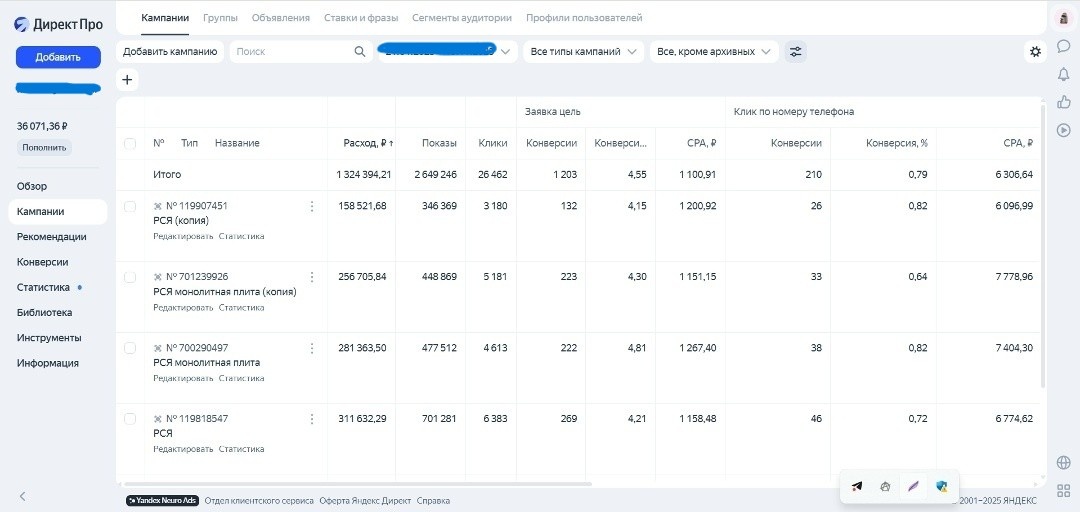Click the Пополнить balance button
Image resolution: width=1080 pixels, height=512 pixels.
(44, 147)
